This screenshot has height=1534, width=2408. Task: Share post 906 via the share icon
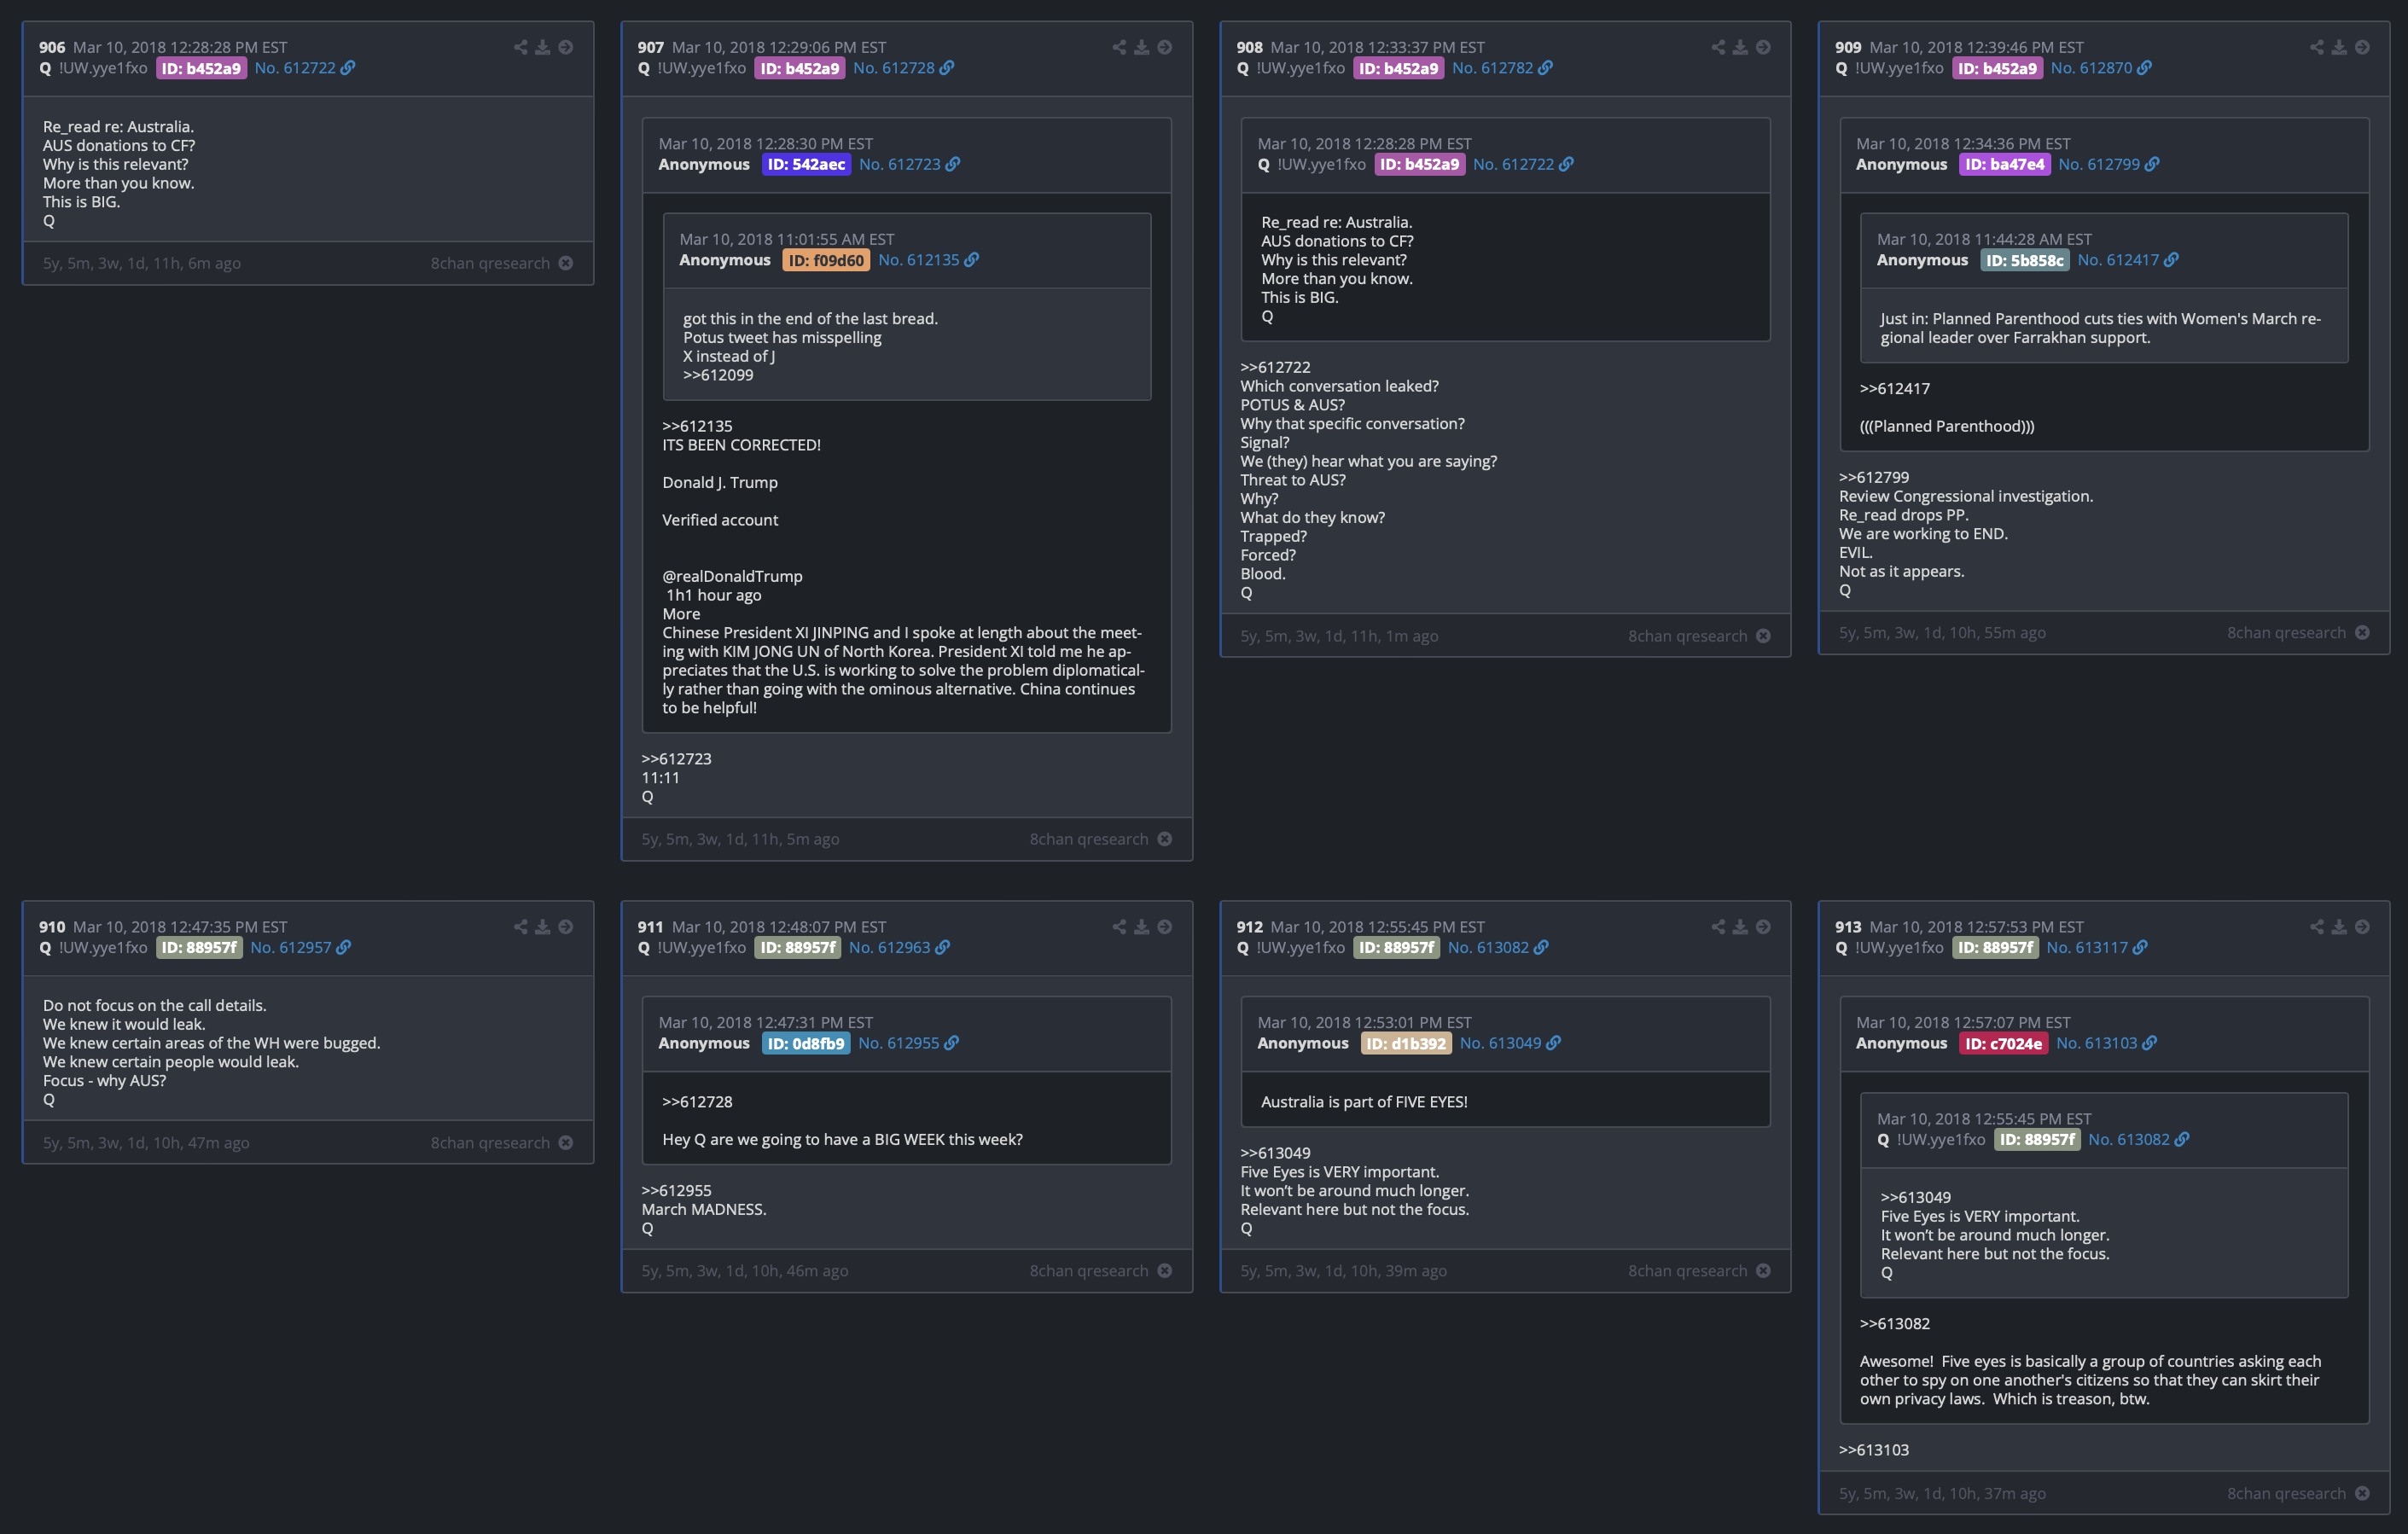pos(520,47)
